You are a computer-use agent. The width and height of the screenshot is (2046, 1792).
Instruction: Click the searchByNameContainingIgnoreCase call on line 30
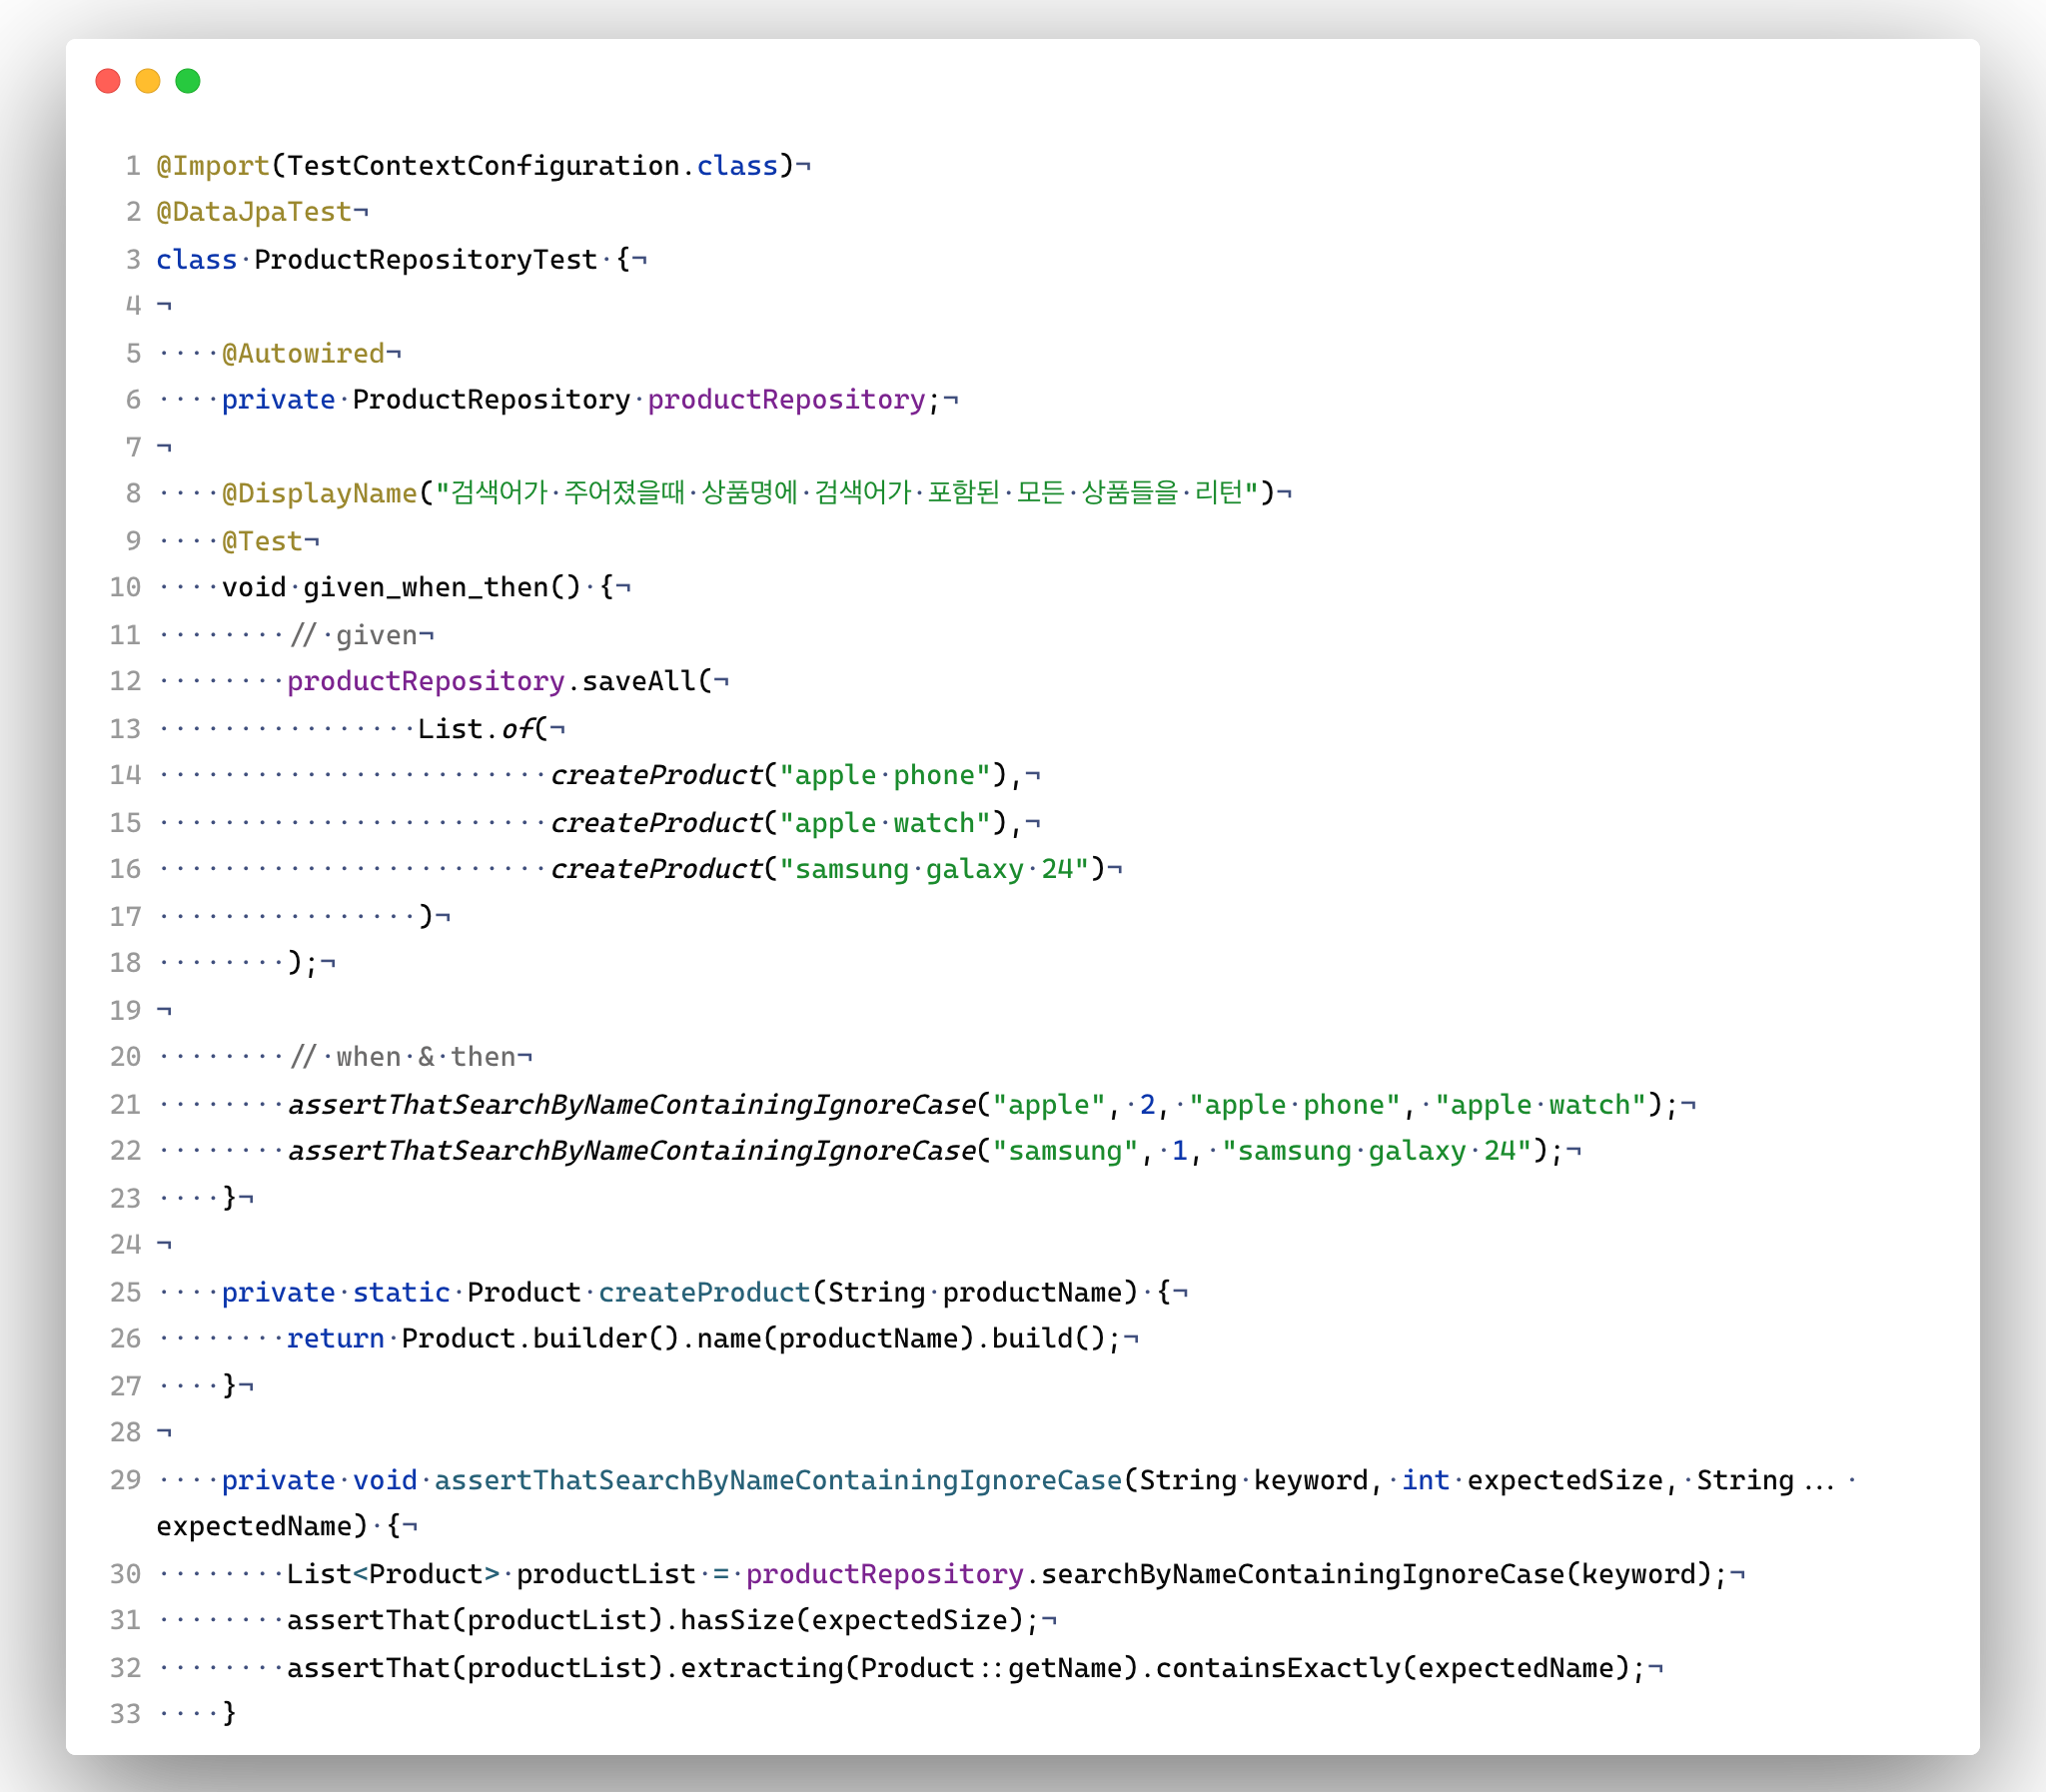1302,1574
